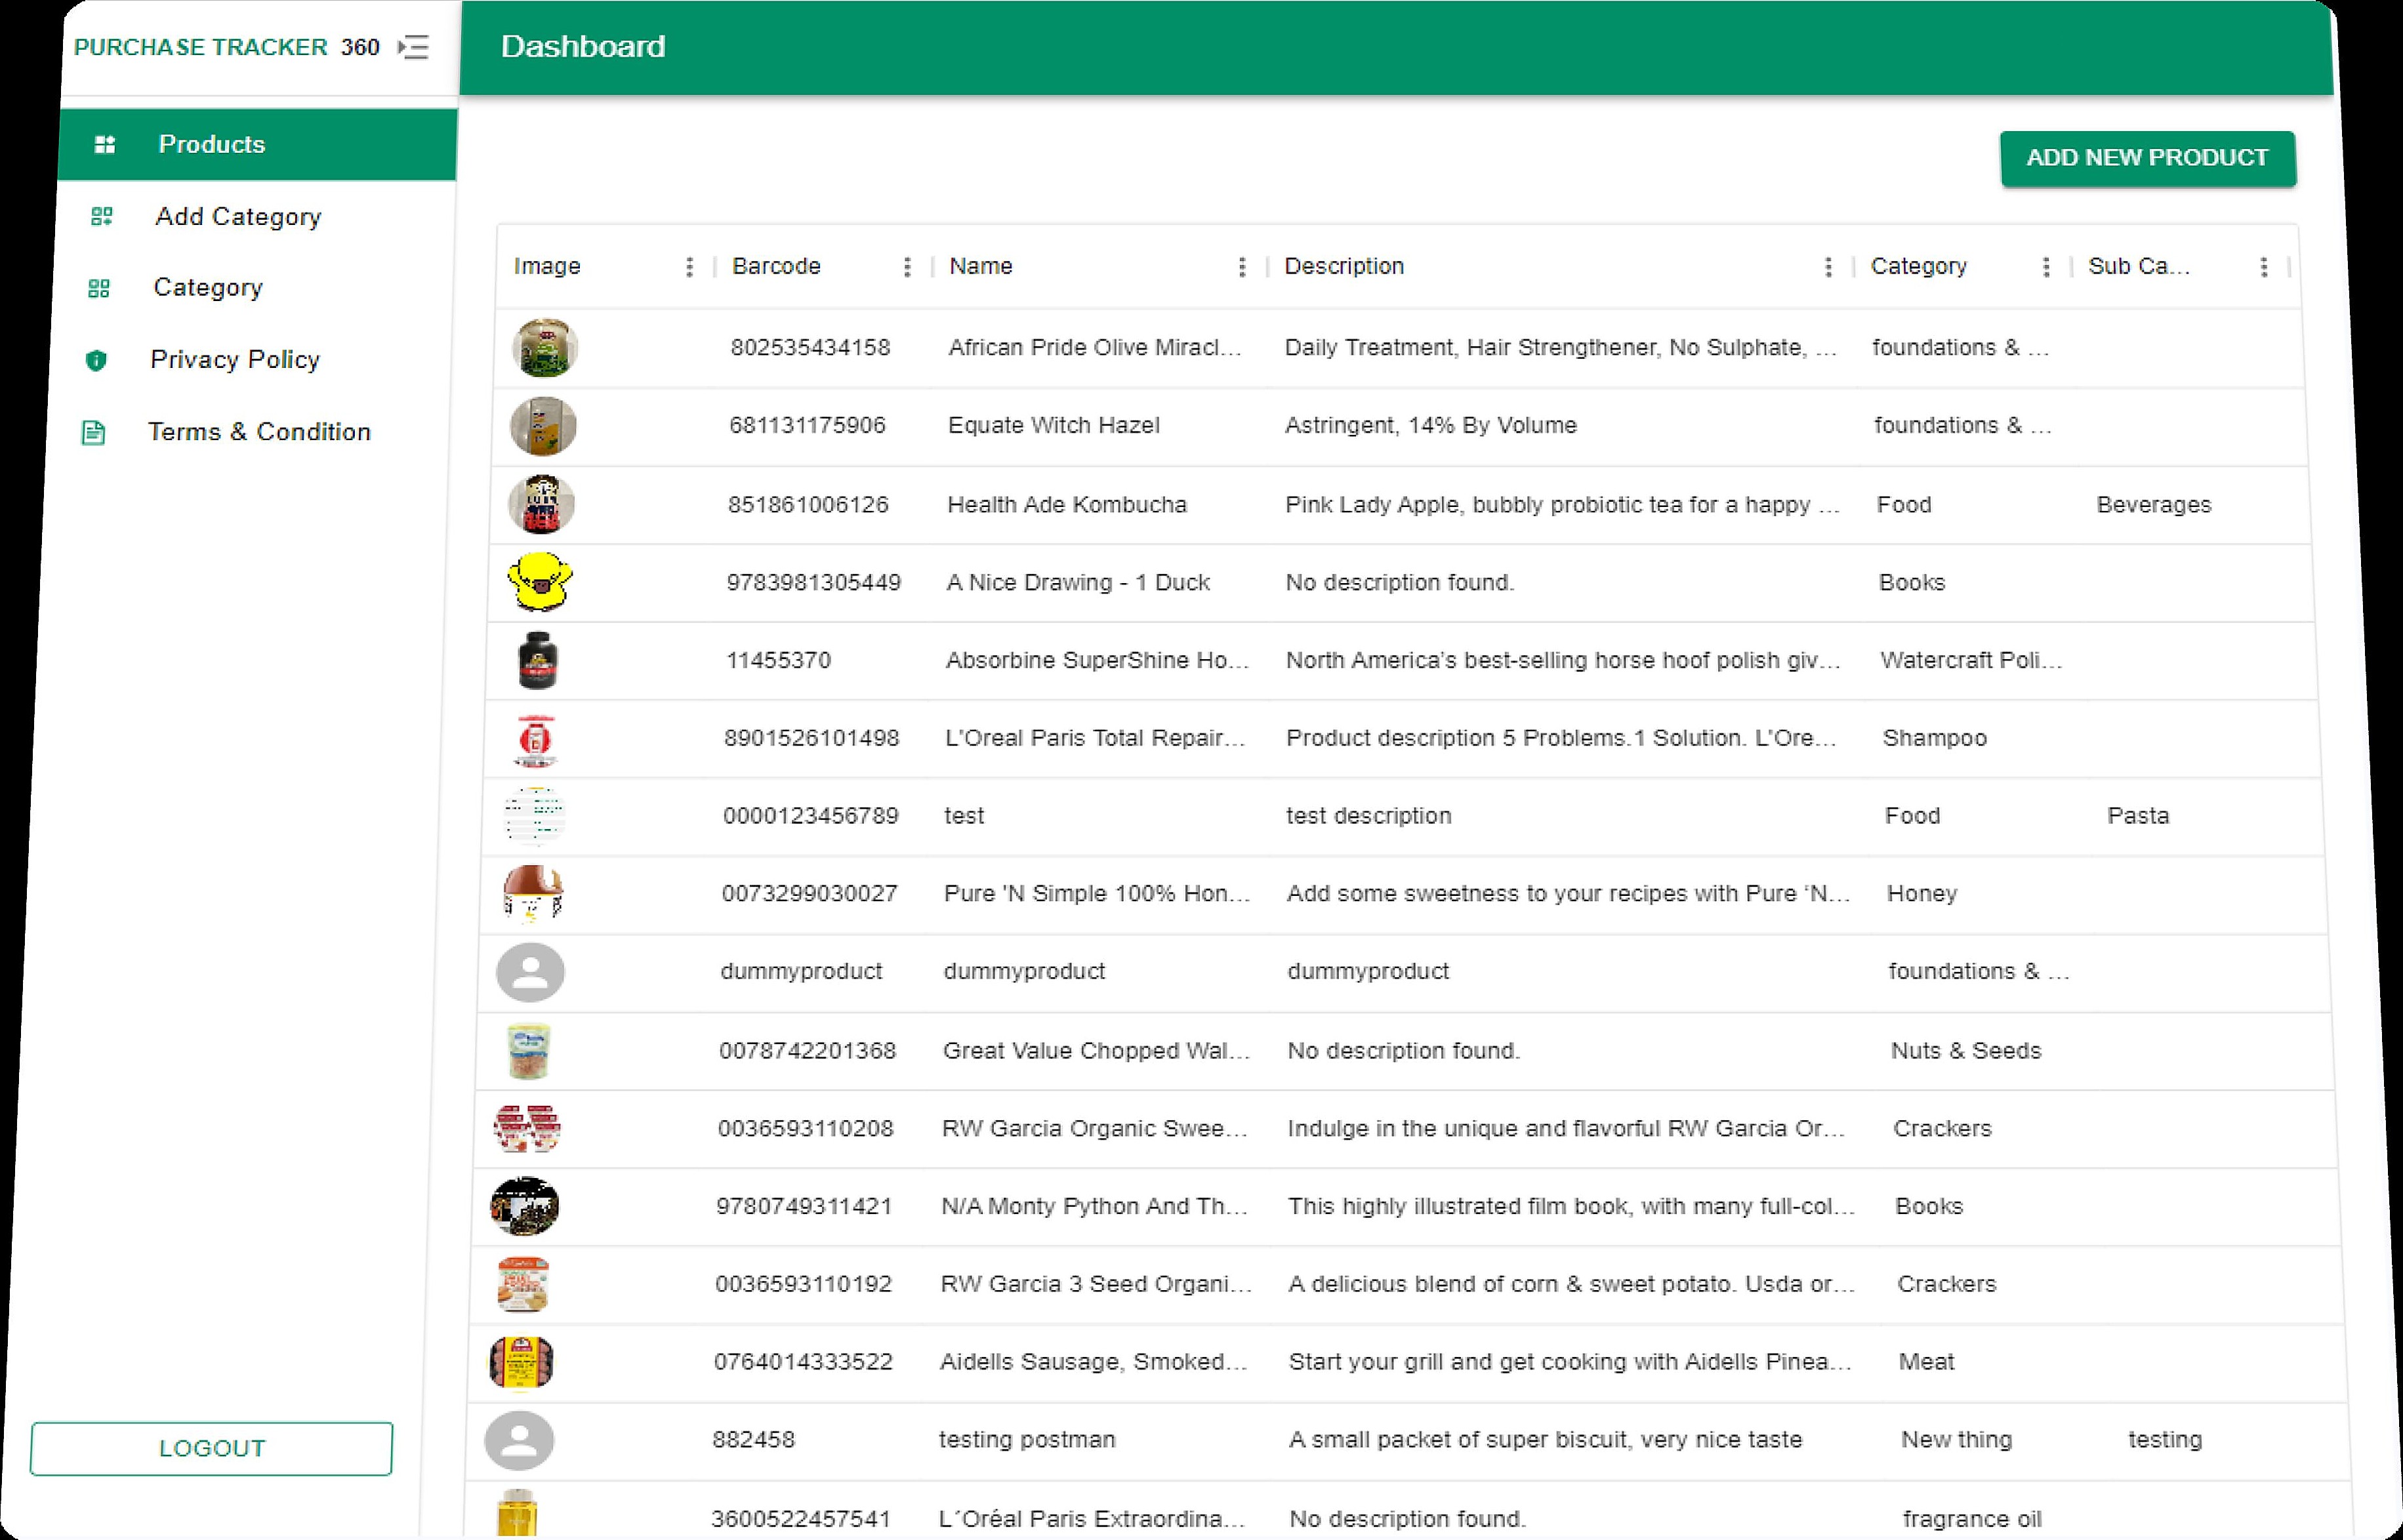Click the Aidells Sausage product image
Viewport: 2403px width, 1540px height.
(x=521, y=1363)
